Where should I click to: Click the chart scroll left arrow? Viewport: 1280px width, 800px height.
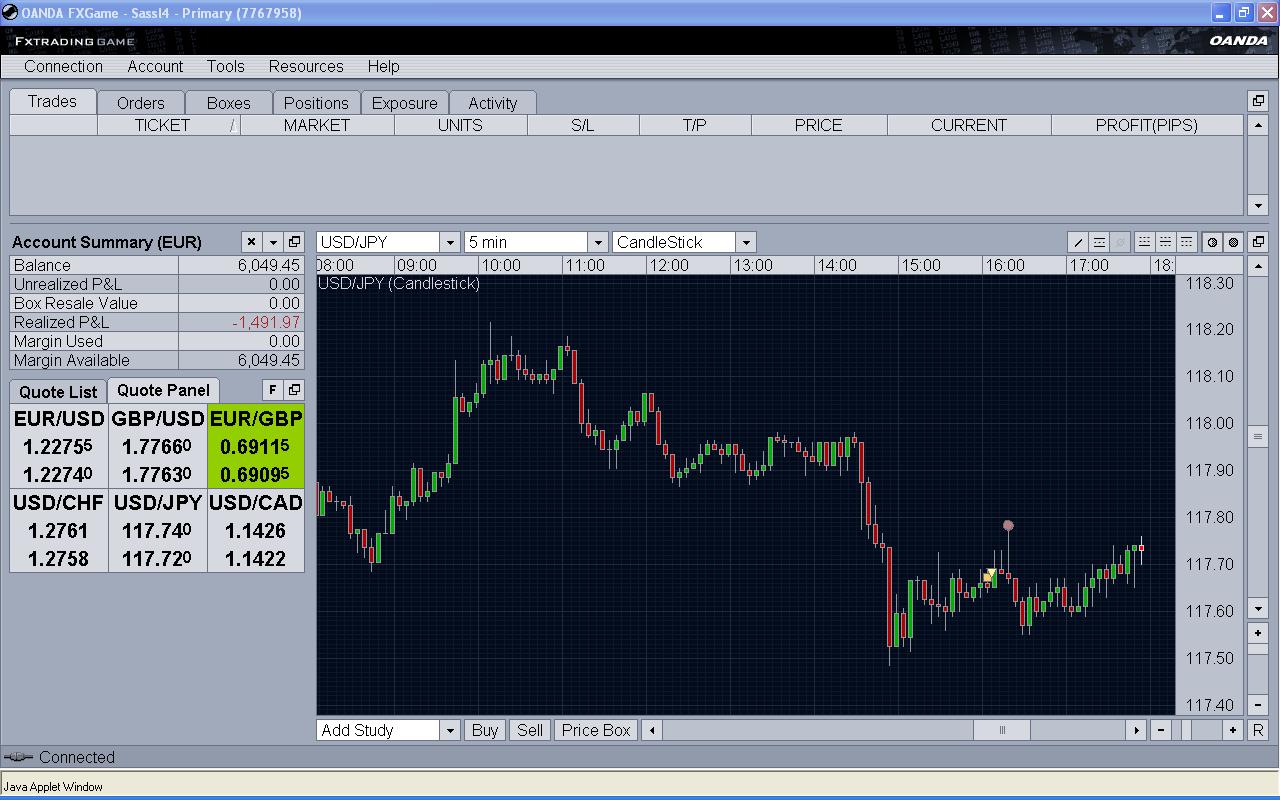(652, 730)
